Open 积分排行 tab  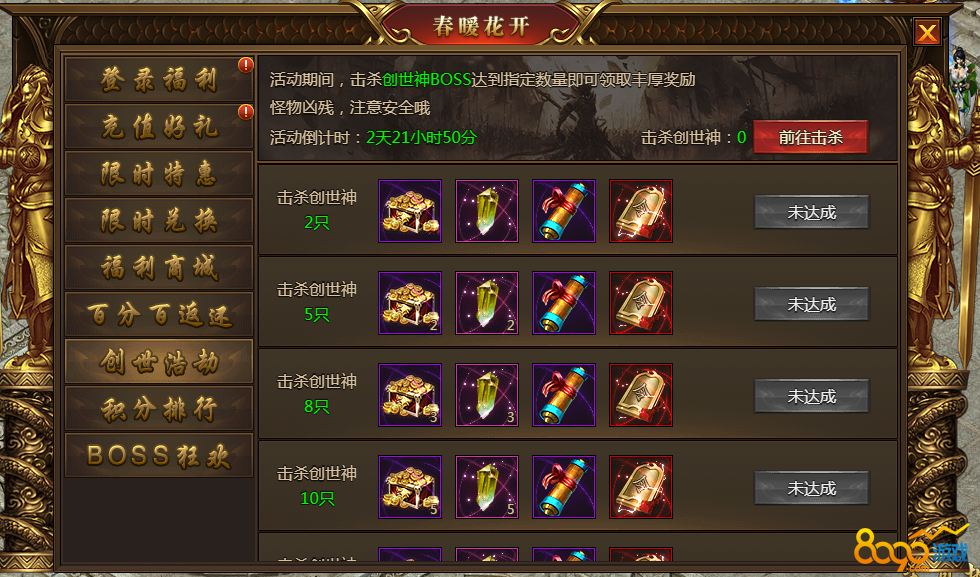159,408
